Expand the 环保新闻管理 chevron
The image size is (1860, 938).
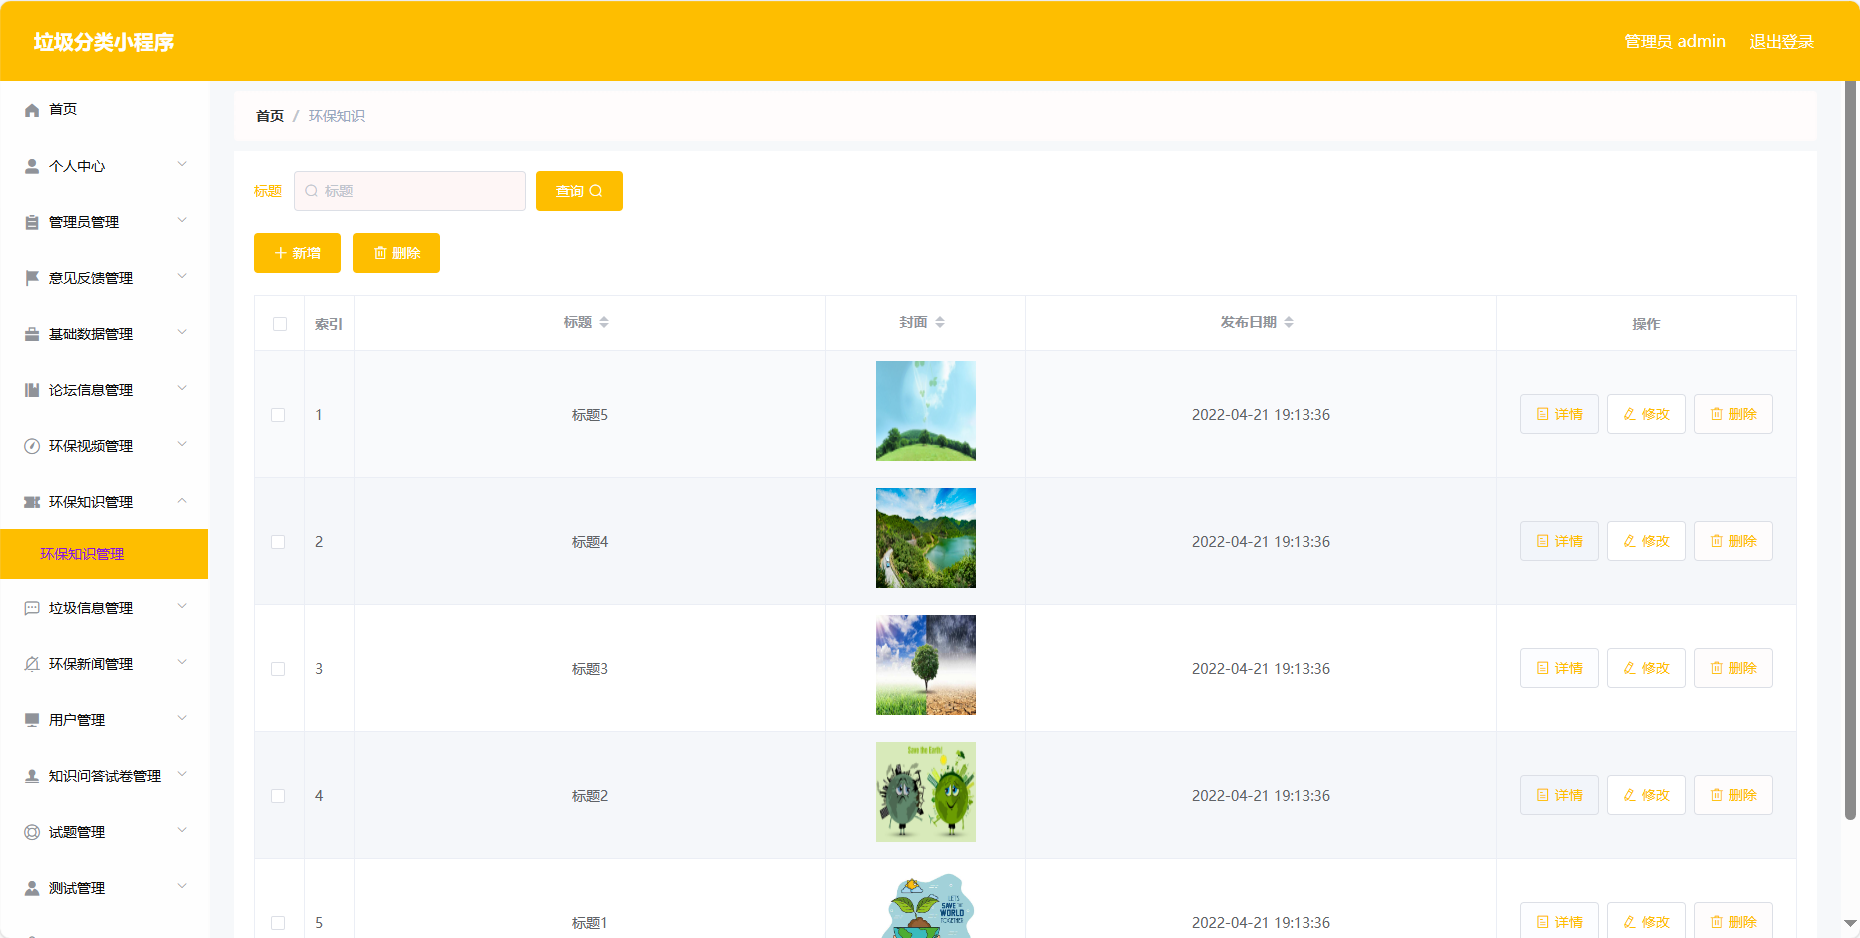tap(182, 662)
